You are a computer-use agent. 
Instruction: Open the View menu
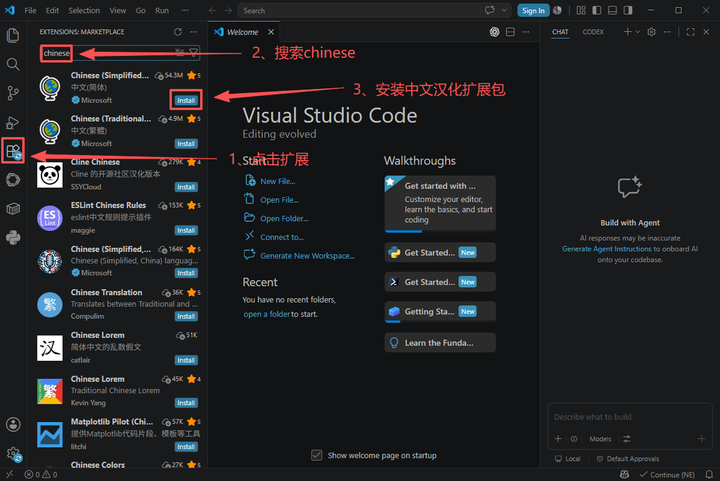click(x=118, y=10)
